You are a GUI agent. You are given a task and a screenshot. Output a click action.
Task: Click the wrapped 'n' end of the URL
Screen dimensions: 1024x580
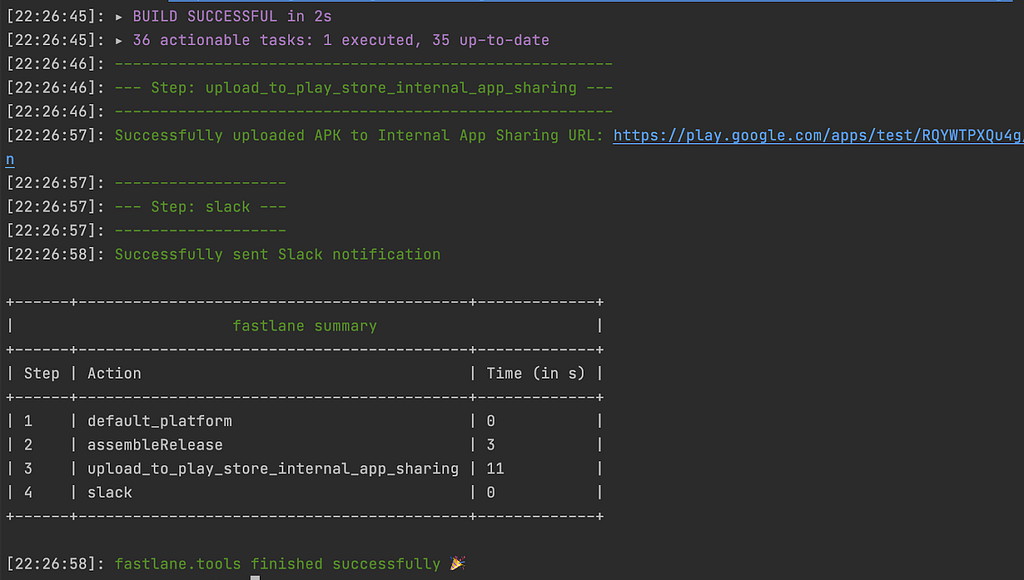click(10, 159)
